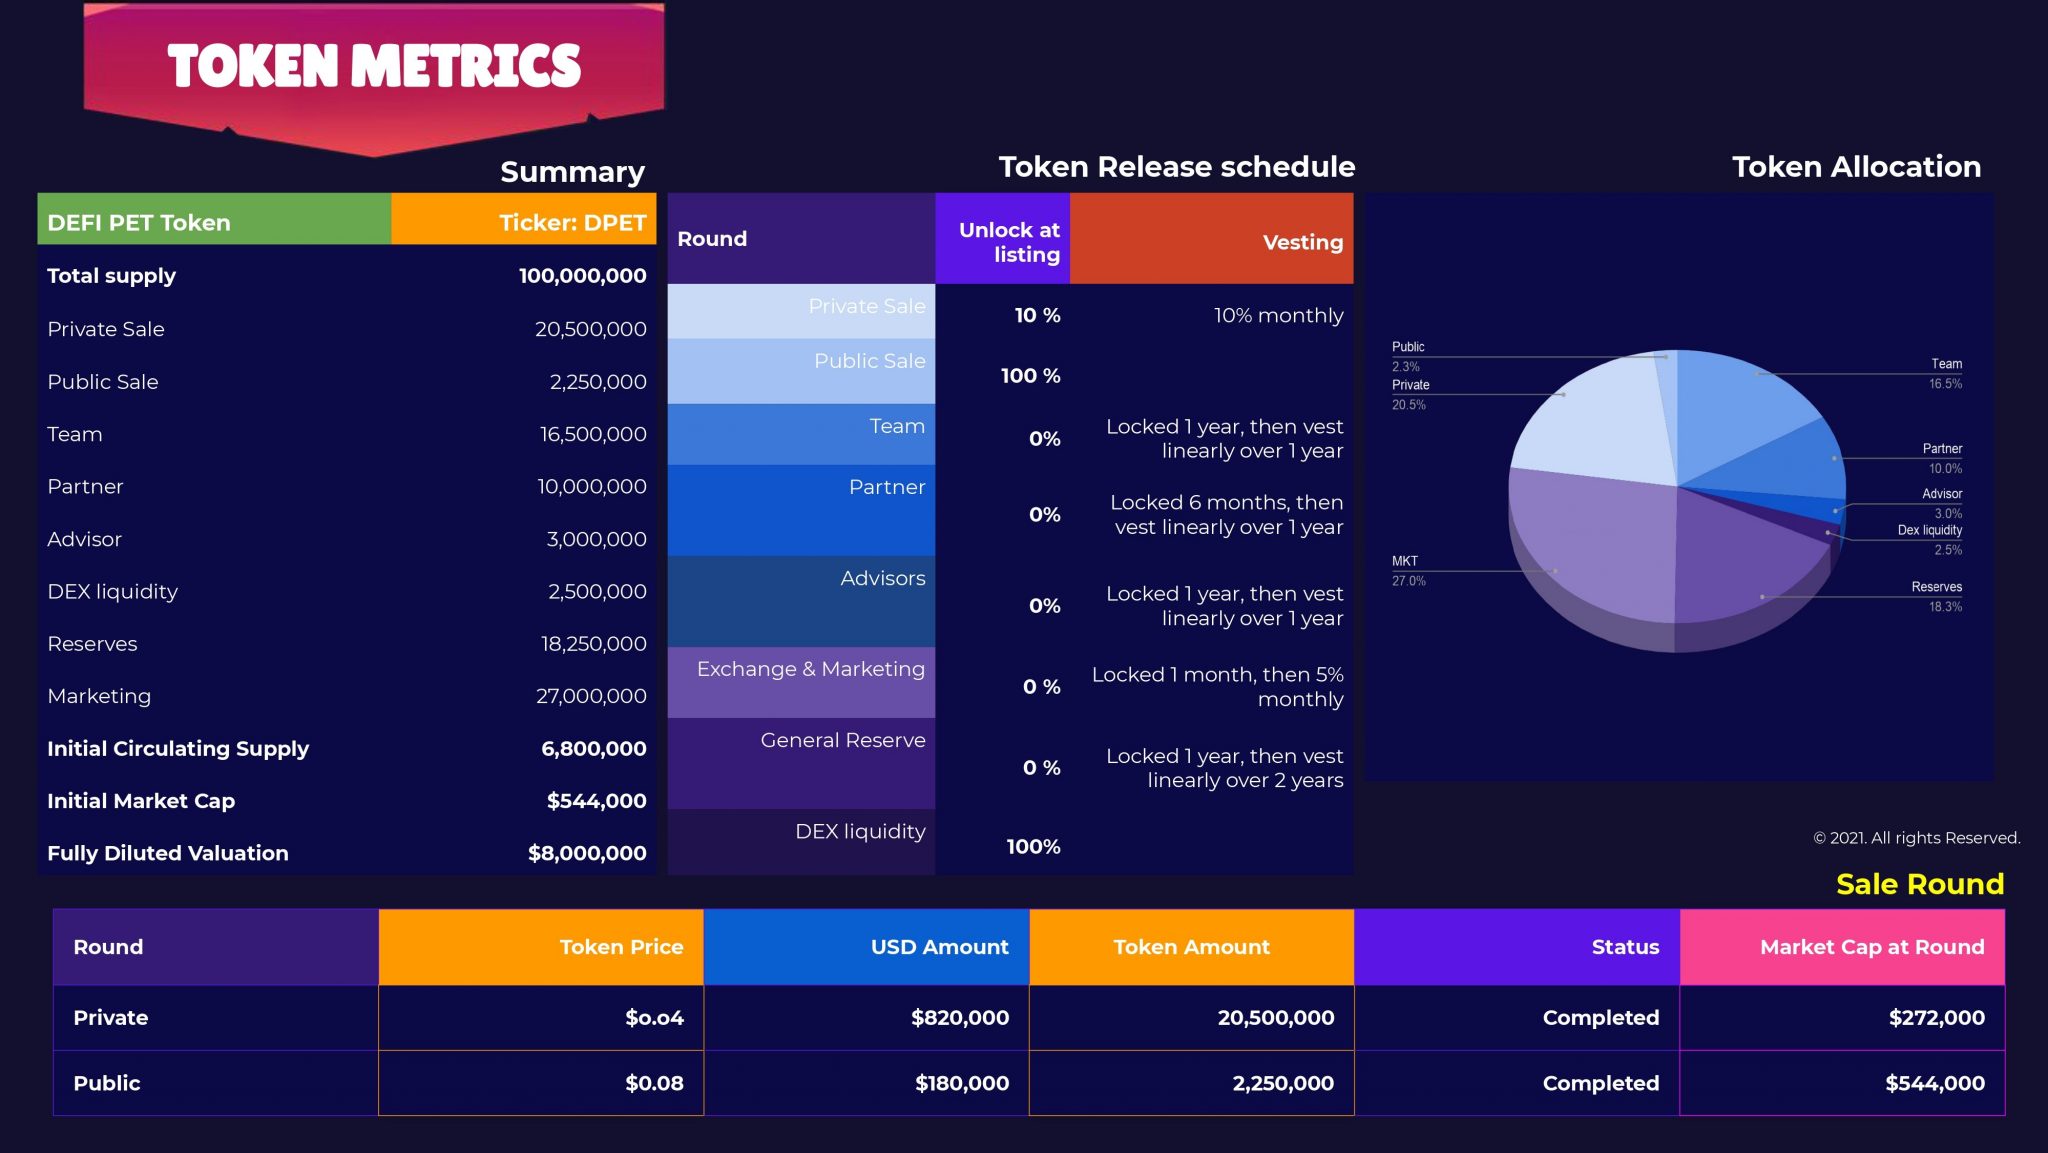
Task: Select the DEFI PET Token header cell
Action: click(x=214, y=219)
